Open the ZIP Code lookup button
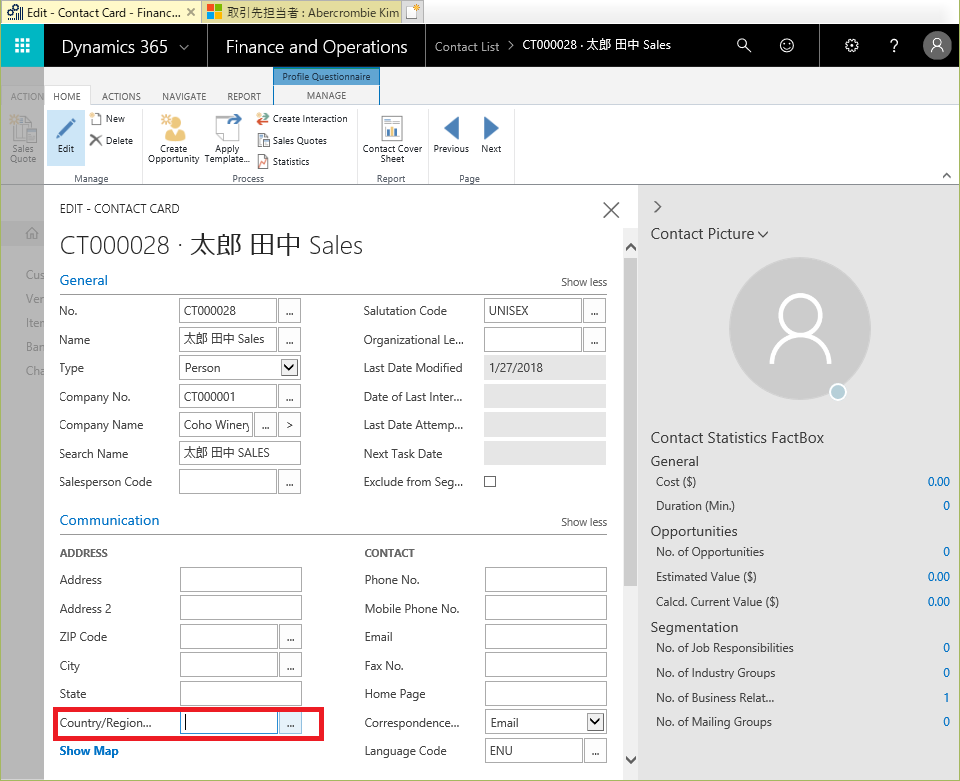The width and height of the screenshot is (960, 781). coord(290,637)
